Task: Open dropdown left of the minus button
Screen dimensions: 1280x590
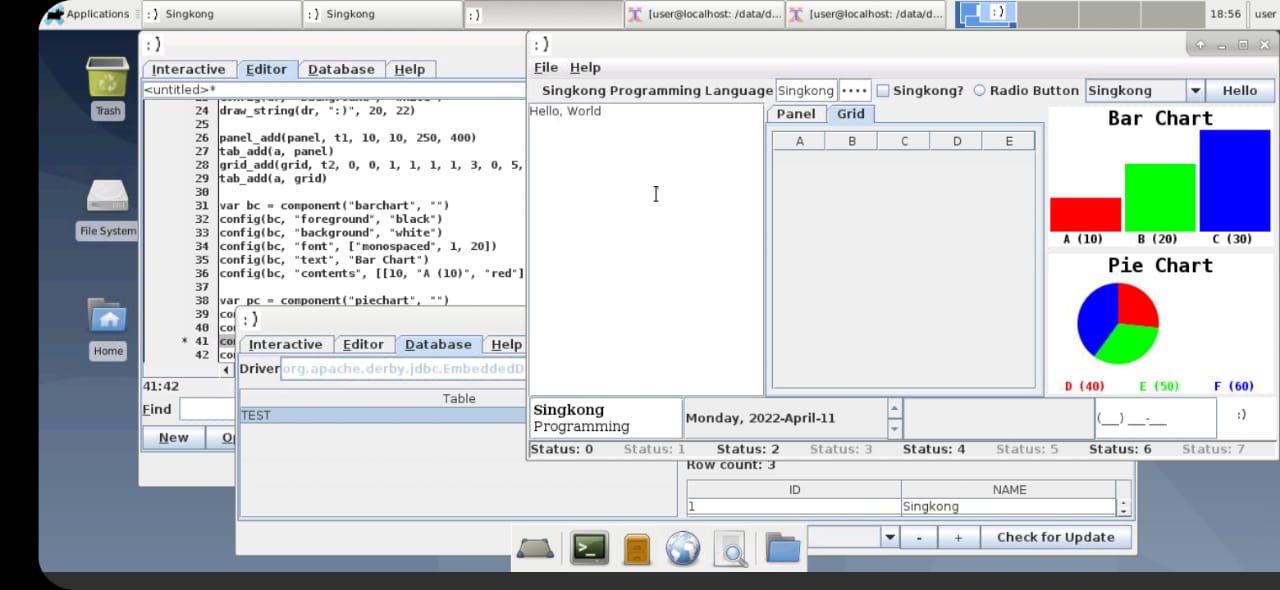Action: [889, 537]
